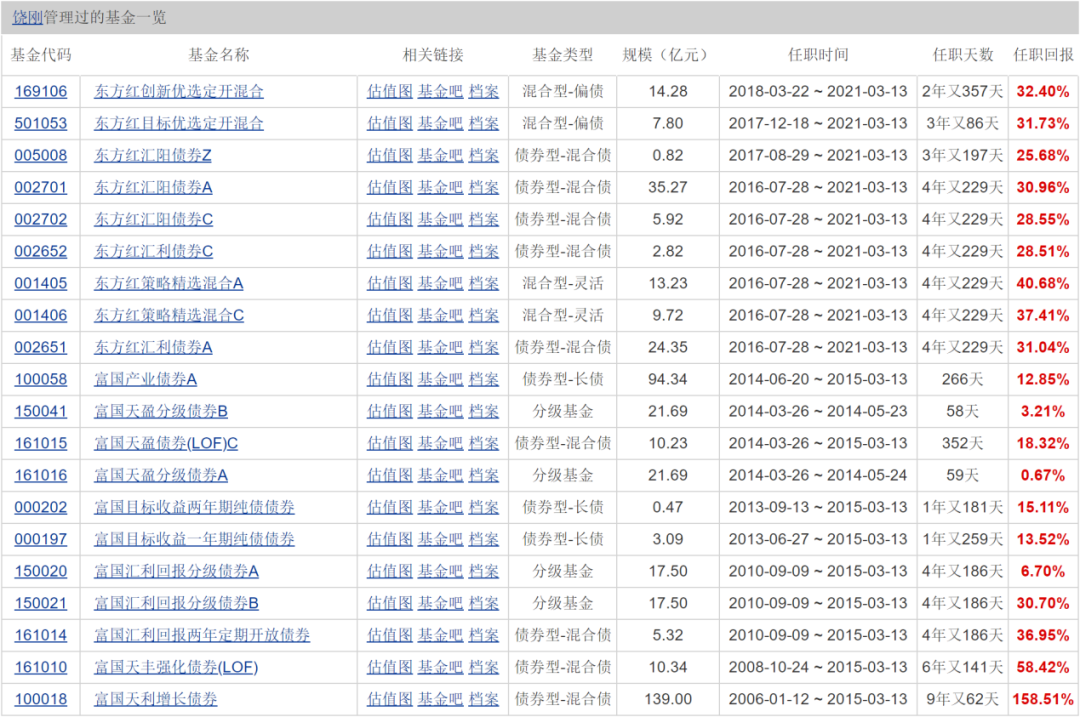Open 档案 for 富国目标收益一年期纯债债券
This screenshot has height=717, width=1080.
pos(484,539)
